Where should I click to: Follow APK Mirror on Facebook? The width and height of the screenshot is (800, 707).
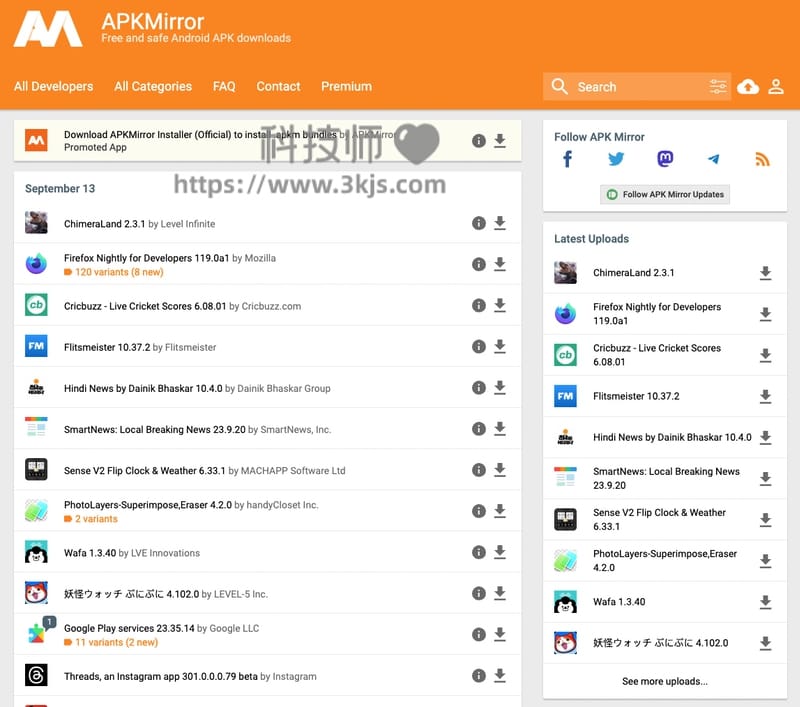(567, 159)
